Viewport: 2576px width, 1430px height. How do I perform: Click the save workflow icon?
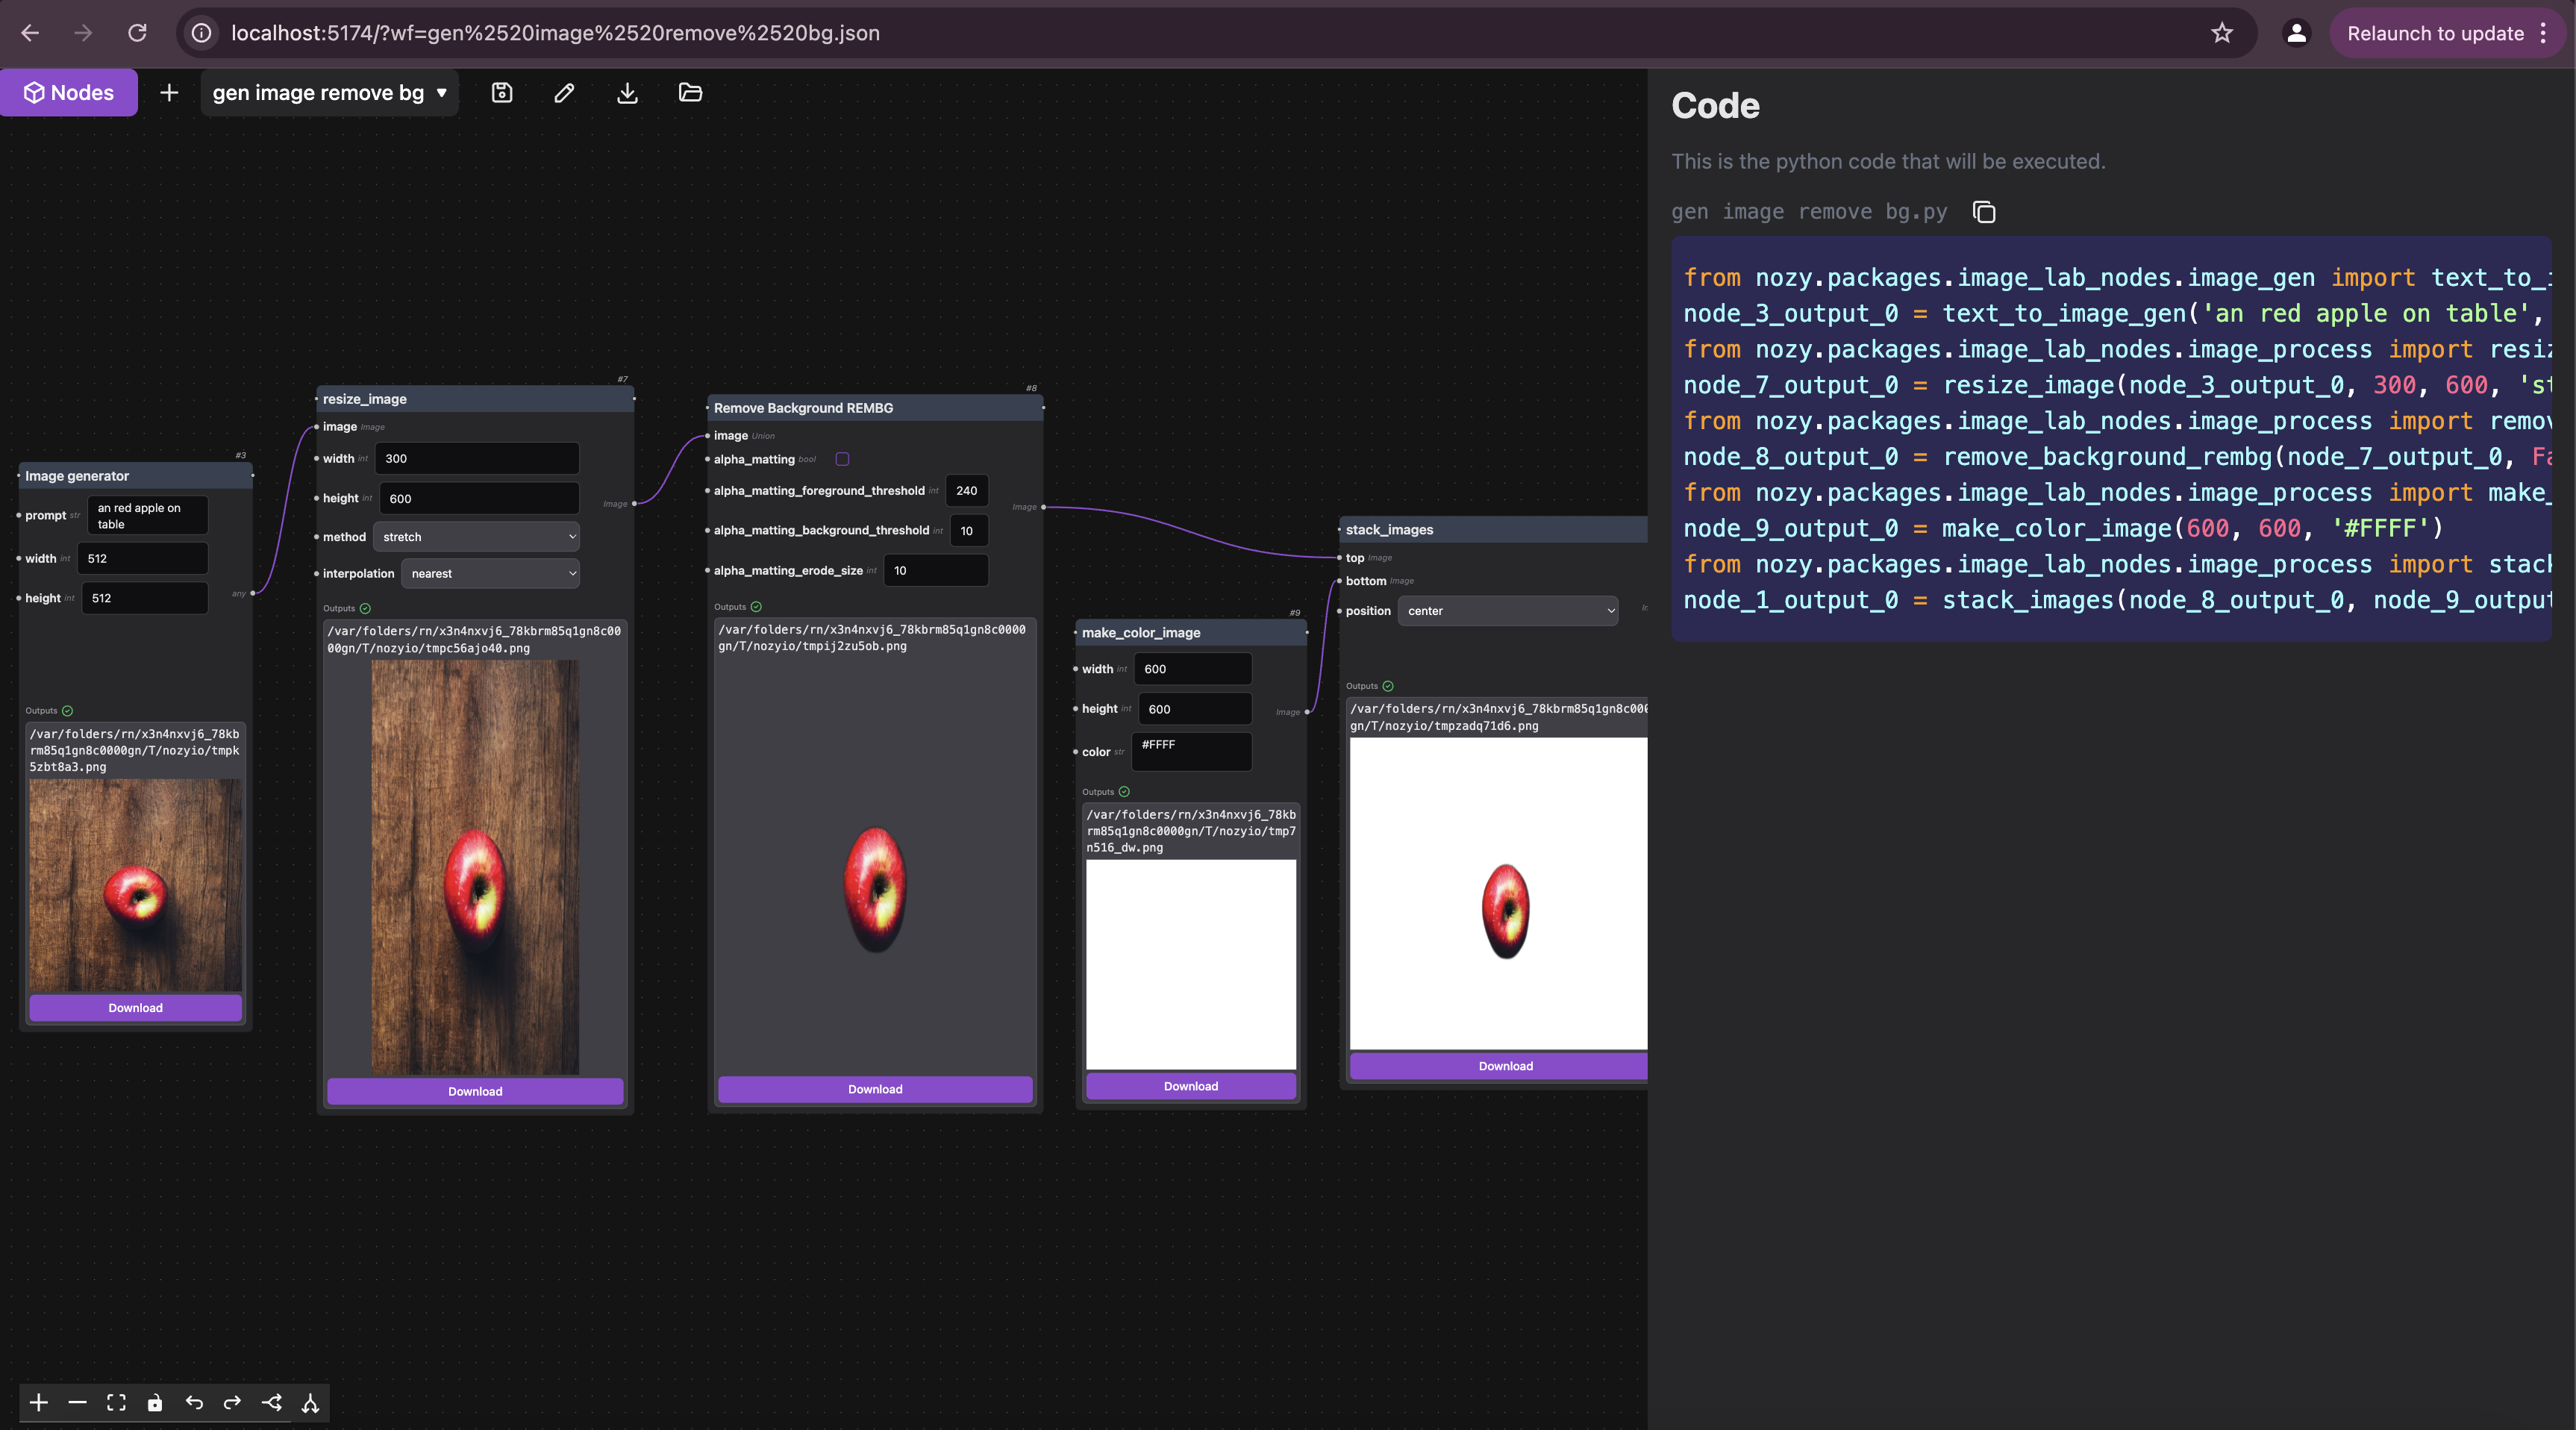[502, 93]
